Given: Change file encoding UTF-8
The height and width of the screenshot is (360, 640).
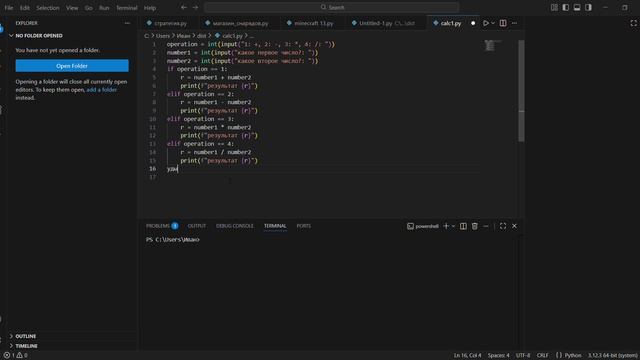Looking at the screenshot, I should [x=522, y=356].
